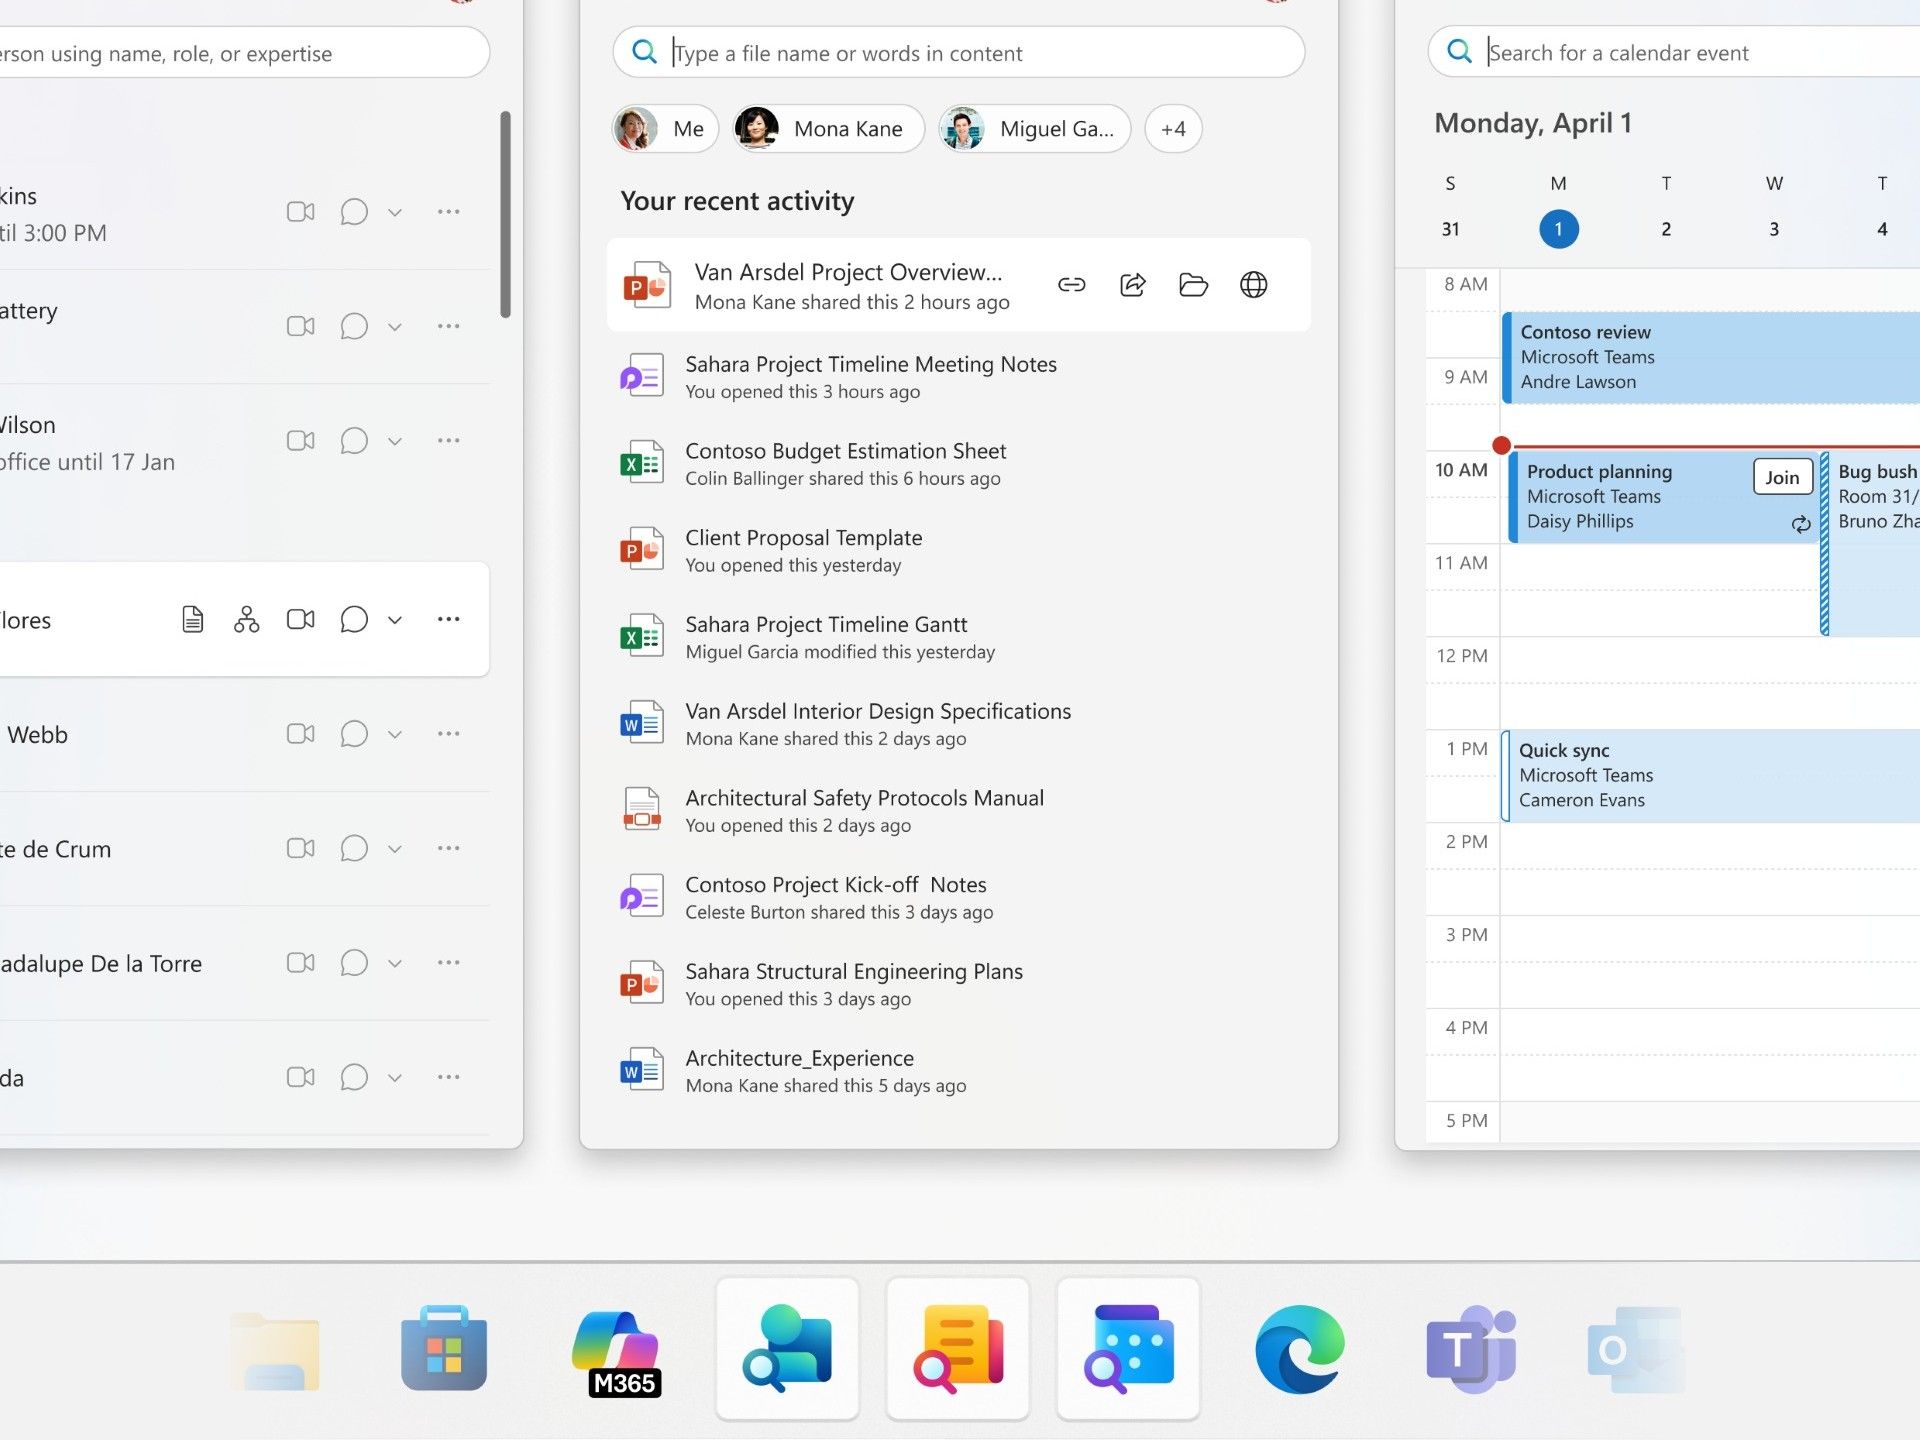Show +4 more people filters
This screenshot has height=1440, width=1920.
pyautogui.click(x=1173, y=129)
